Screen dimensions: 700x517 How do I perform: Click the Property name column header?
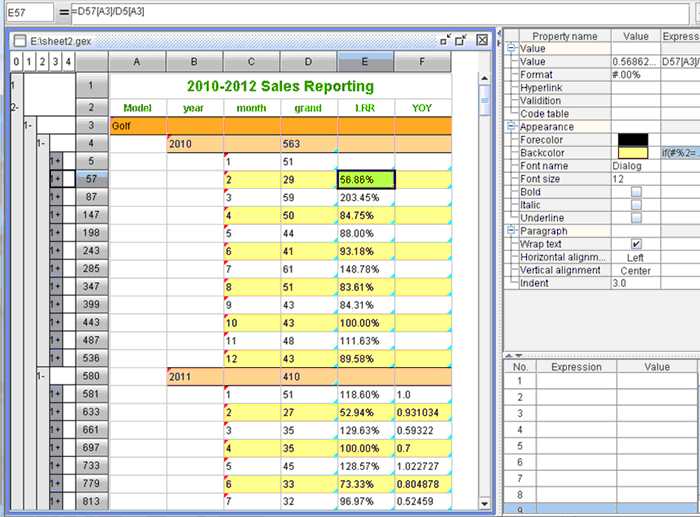pos(564,35)
